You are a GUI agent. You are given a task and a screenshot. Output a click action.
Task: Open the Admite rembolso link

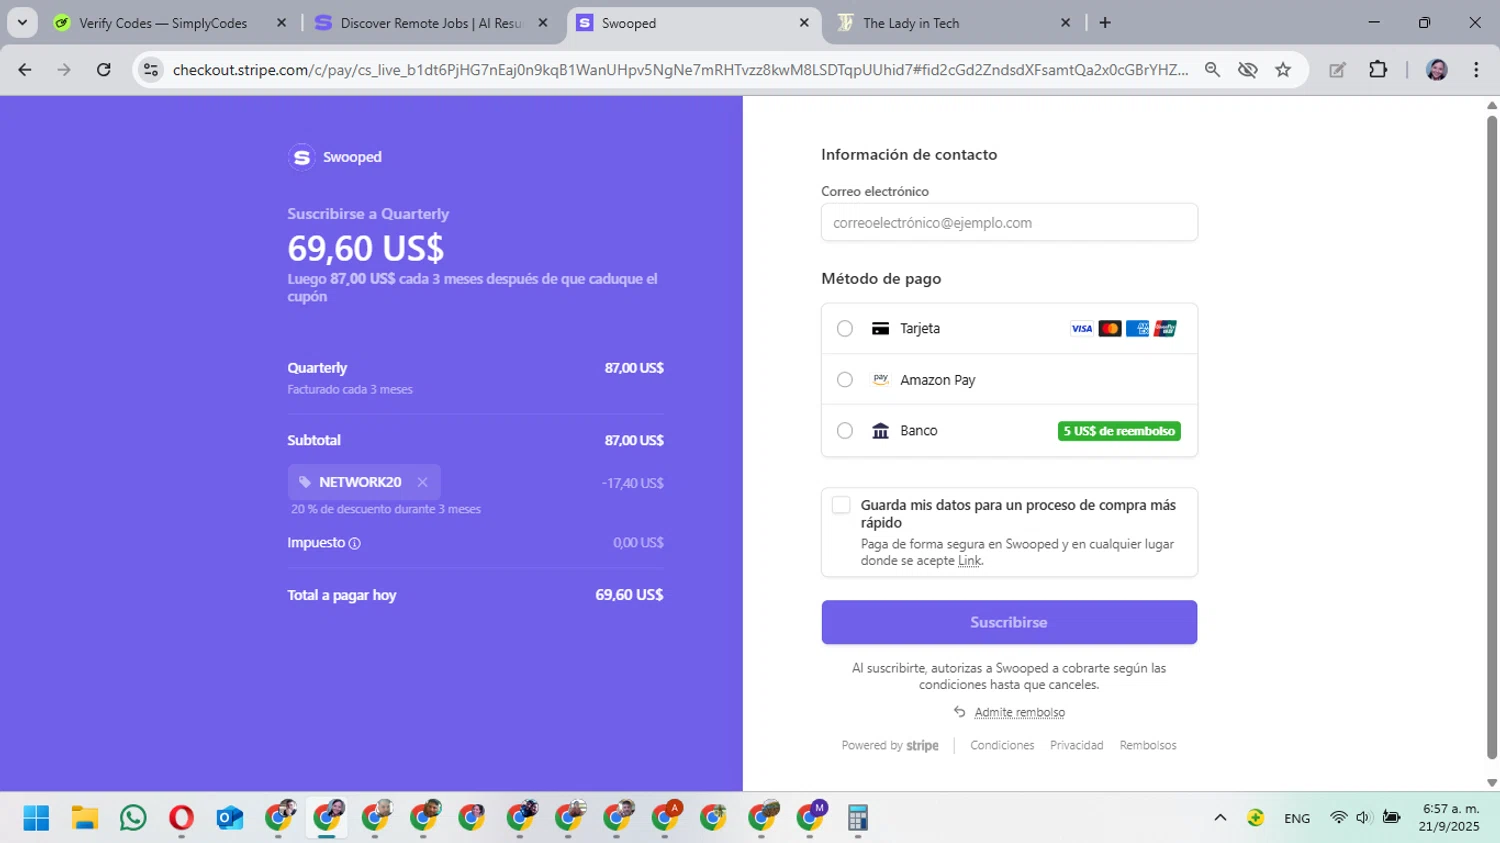click(x=1019, y=712)
